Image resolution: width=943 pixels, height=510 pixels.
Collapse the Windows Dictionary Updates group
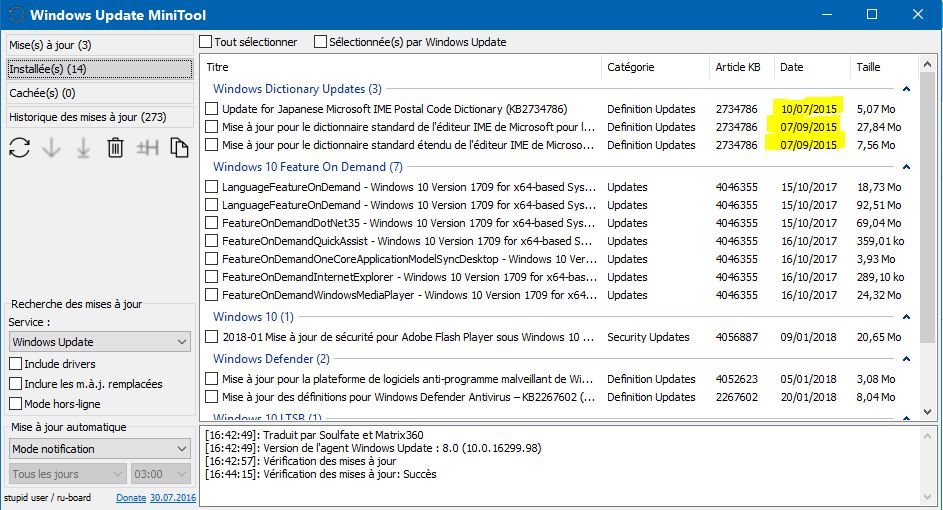click(906, 89)
